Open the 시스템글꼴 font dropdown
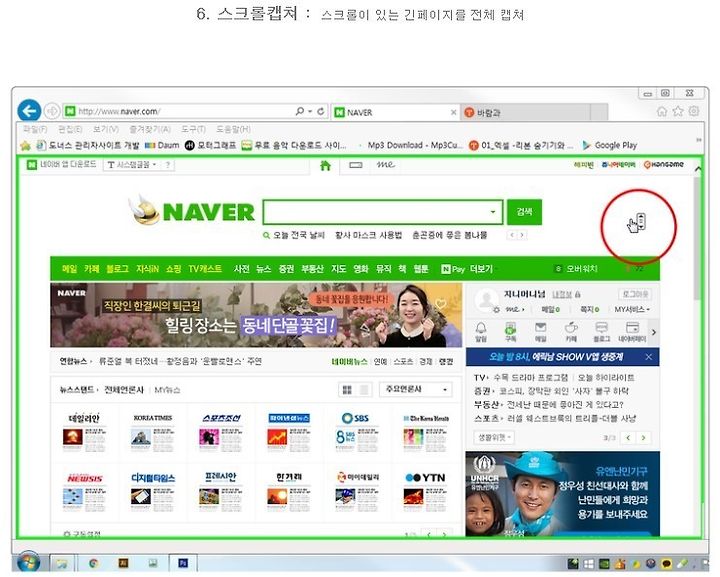The width and height of the screenshot is (720, 577). coord(132,164)
